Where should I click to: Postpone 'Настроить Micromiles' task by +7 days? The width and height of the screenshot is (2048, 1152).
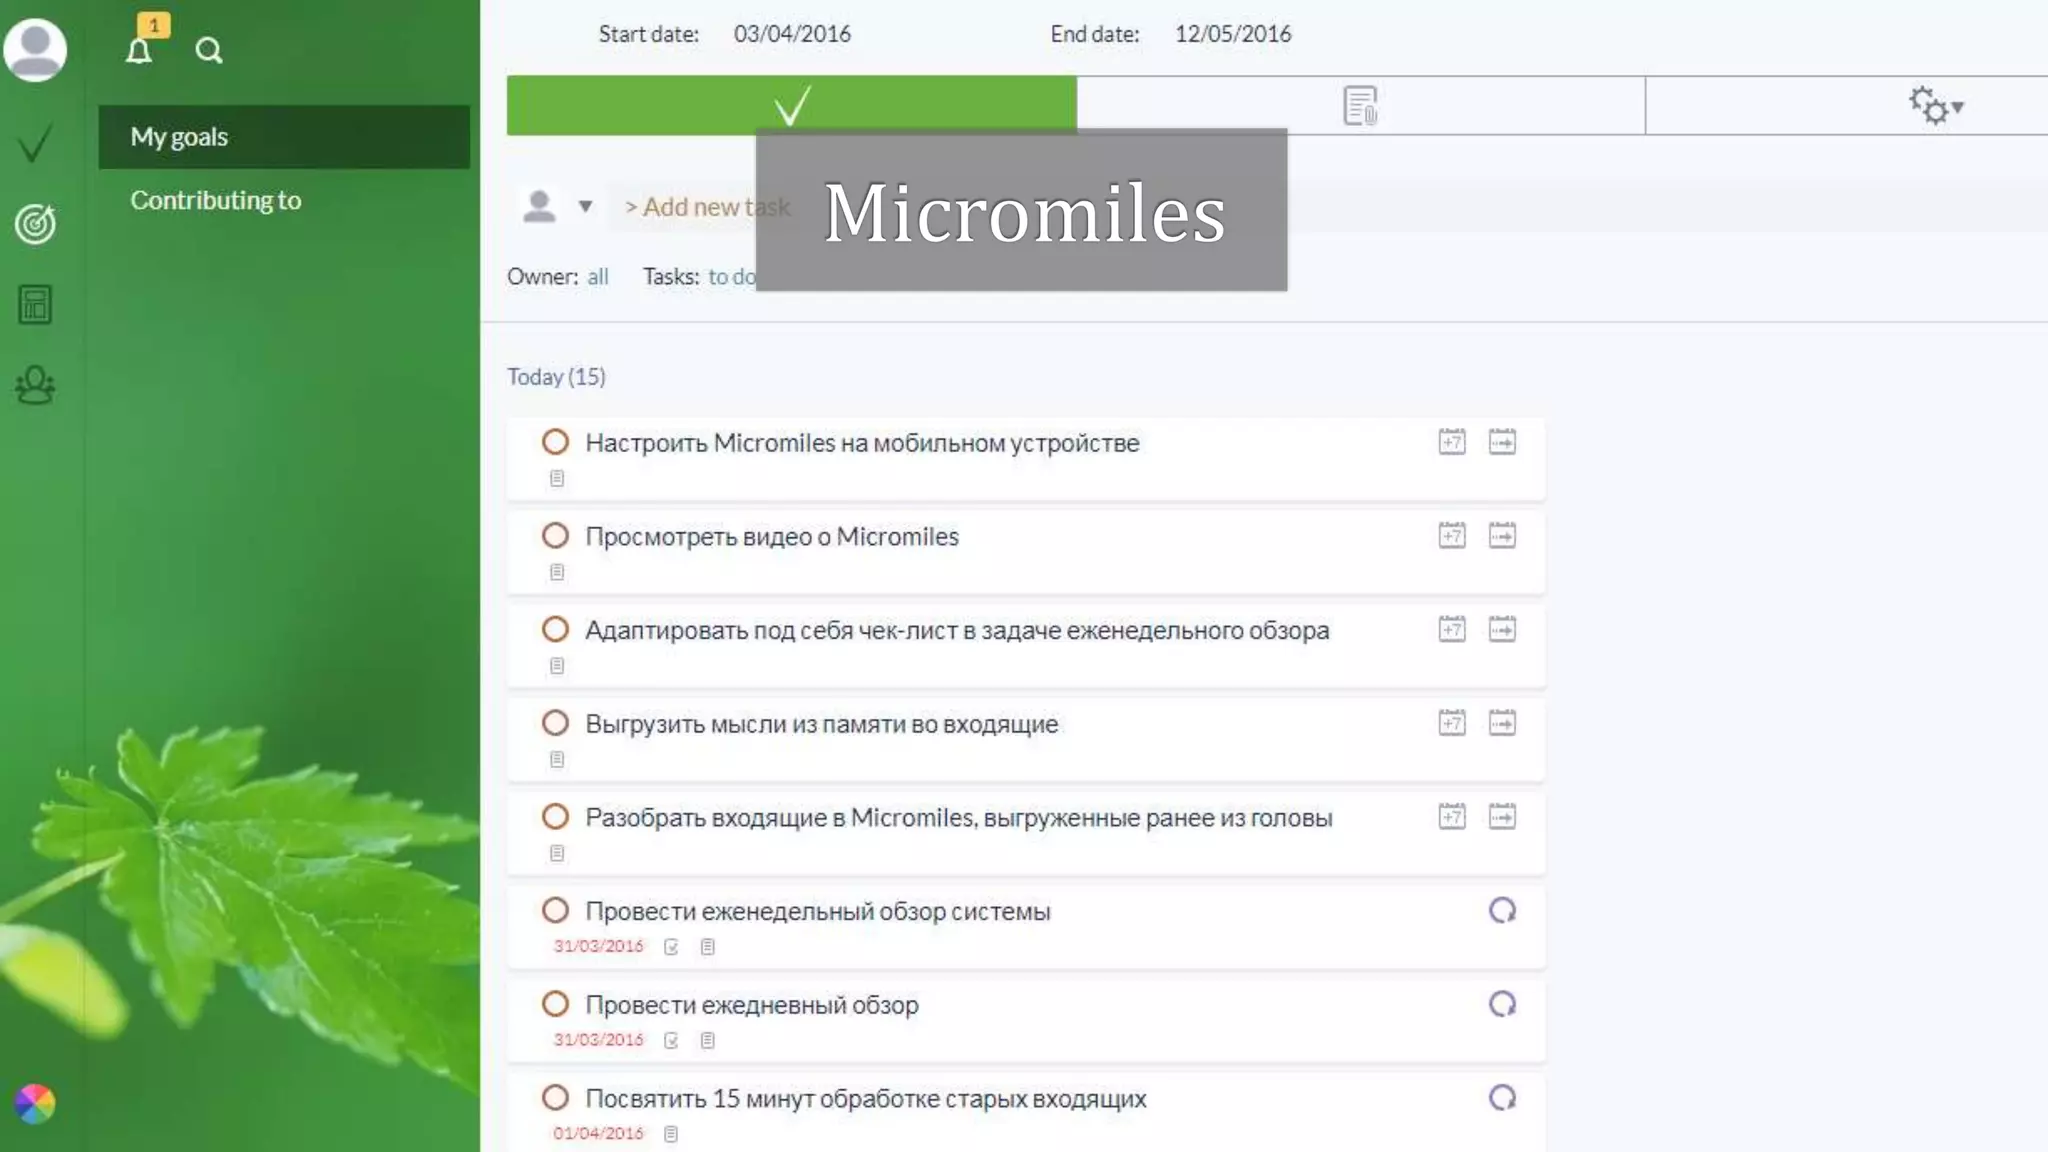point(1451,442)
